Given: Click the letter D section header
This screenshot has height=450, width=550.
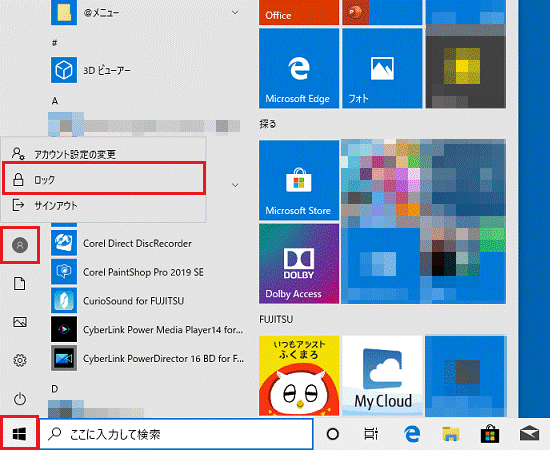Looking at the screenshot, I should pos(55,389).
